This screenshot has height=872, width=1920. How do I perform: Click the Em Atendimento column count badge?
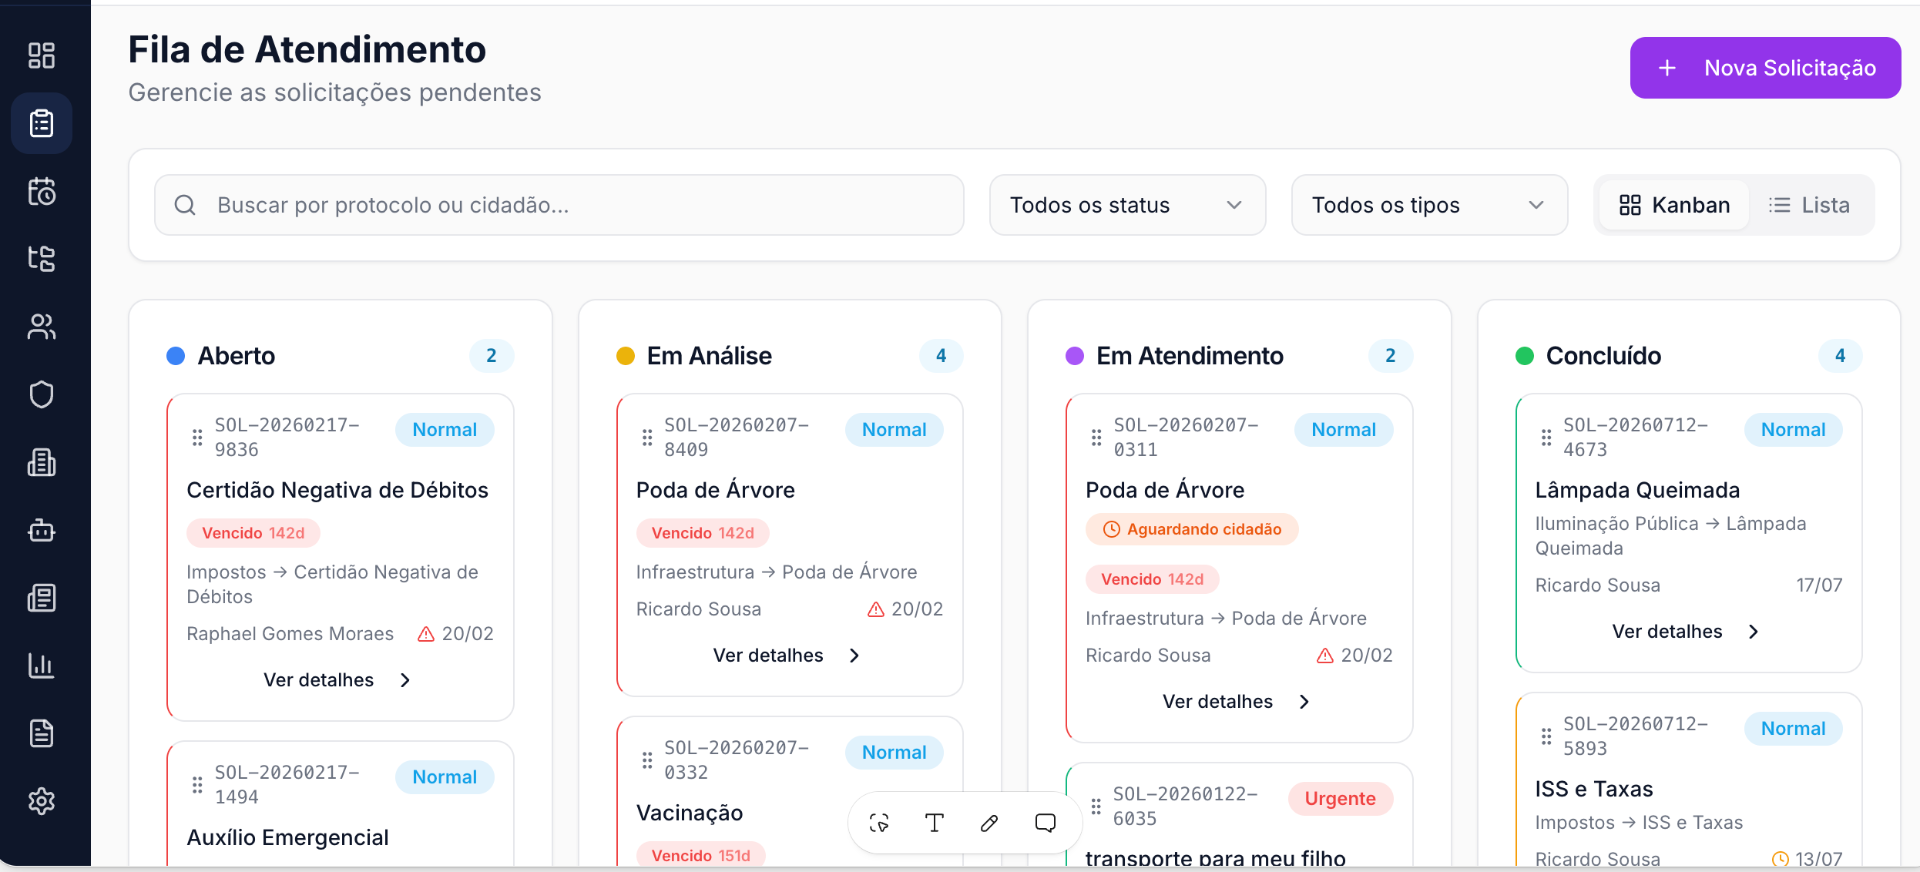pyautogui.click(x=1390, y=356)
